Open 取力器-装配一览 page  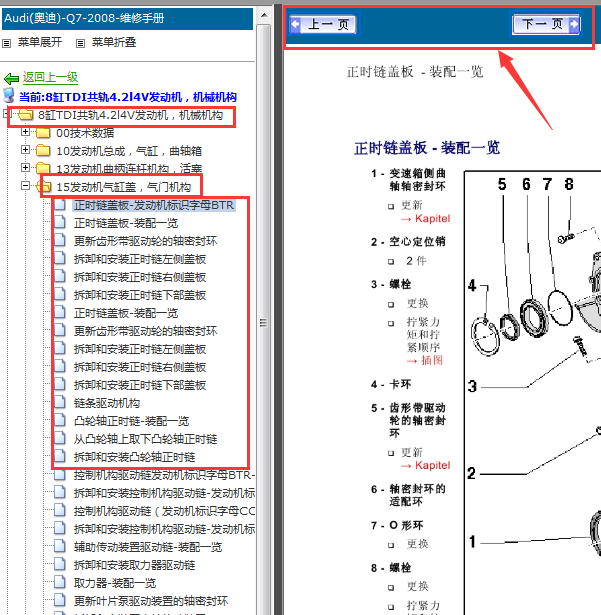coord(115,583)
